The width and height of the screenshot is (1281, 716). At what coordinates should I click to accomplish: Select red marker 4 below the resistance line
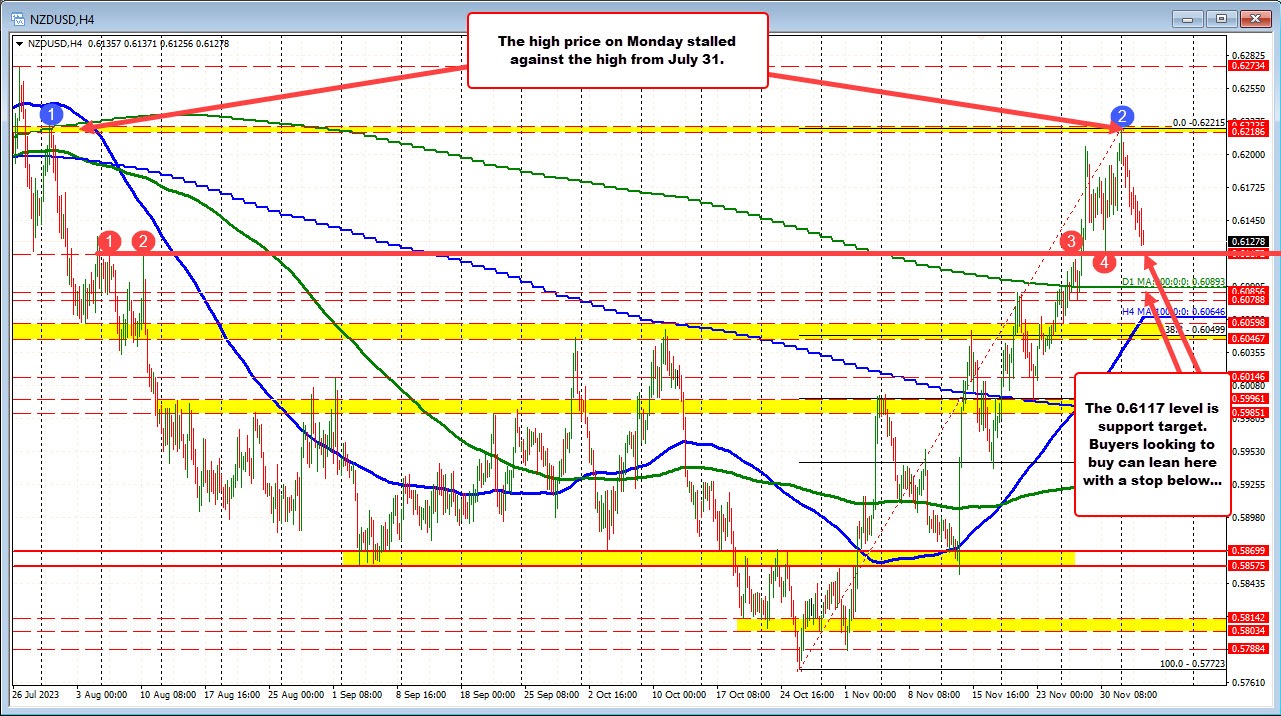point(1105,263)
